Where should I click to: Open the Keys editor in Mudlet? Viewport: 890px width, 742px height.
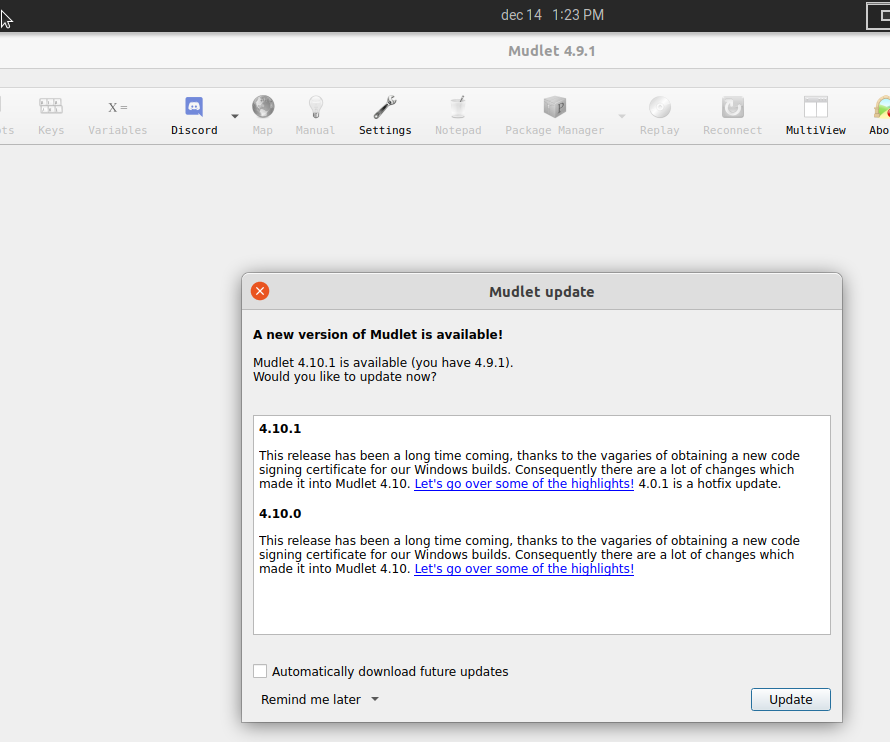(x=50, y=115)
